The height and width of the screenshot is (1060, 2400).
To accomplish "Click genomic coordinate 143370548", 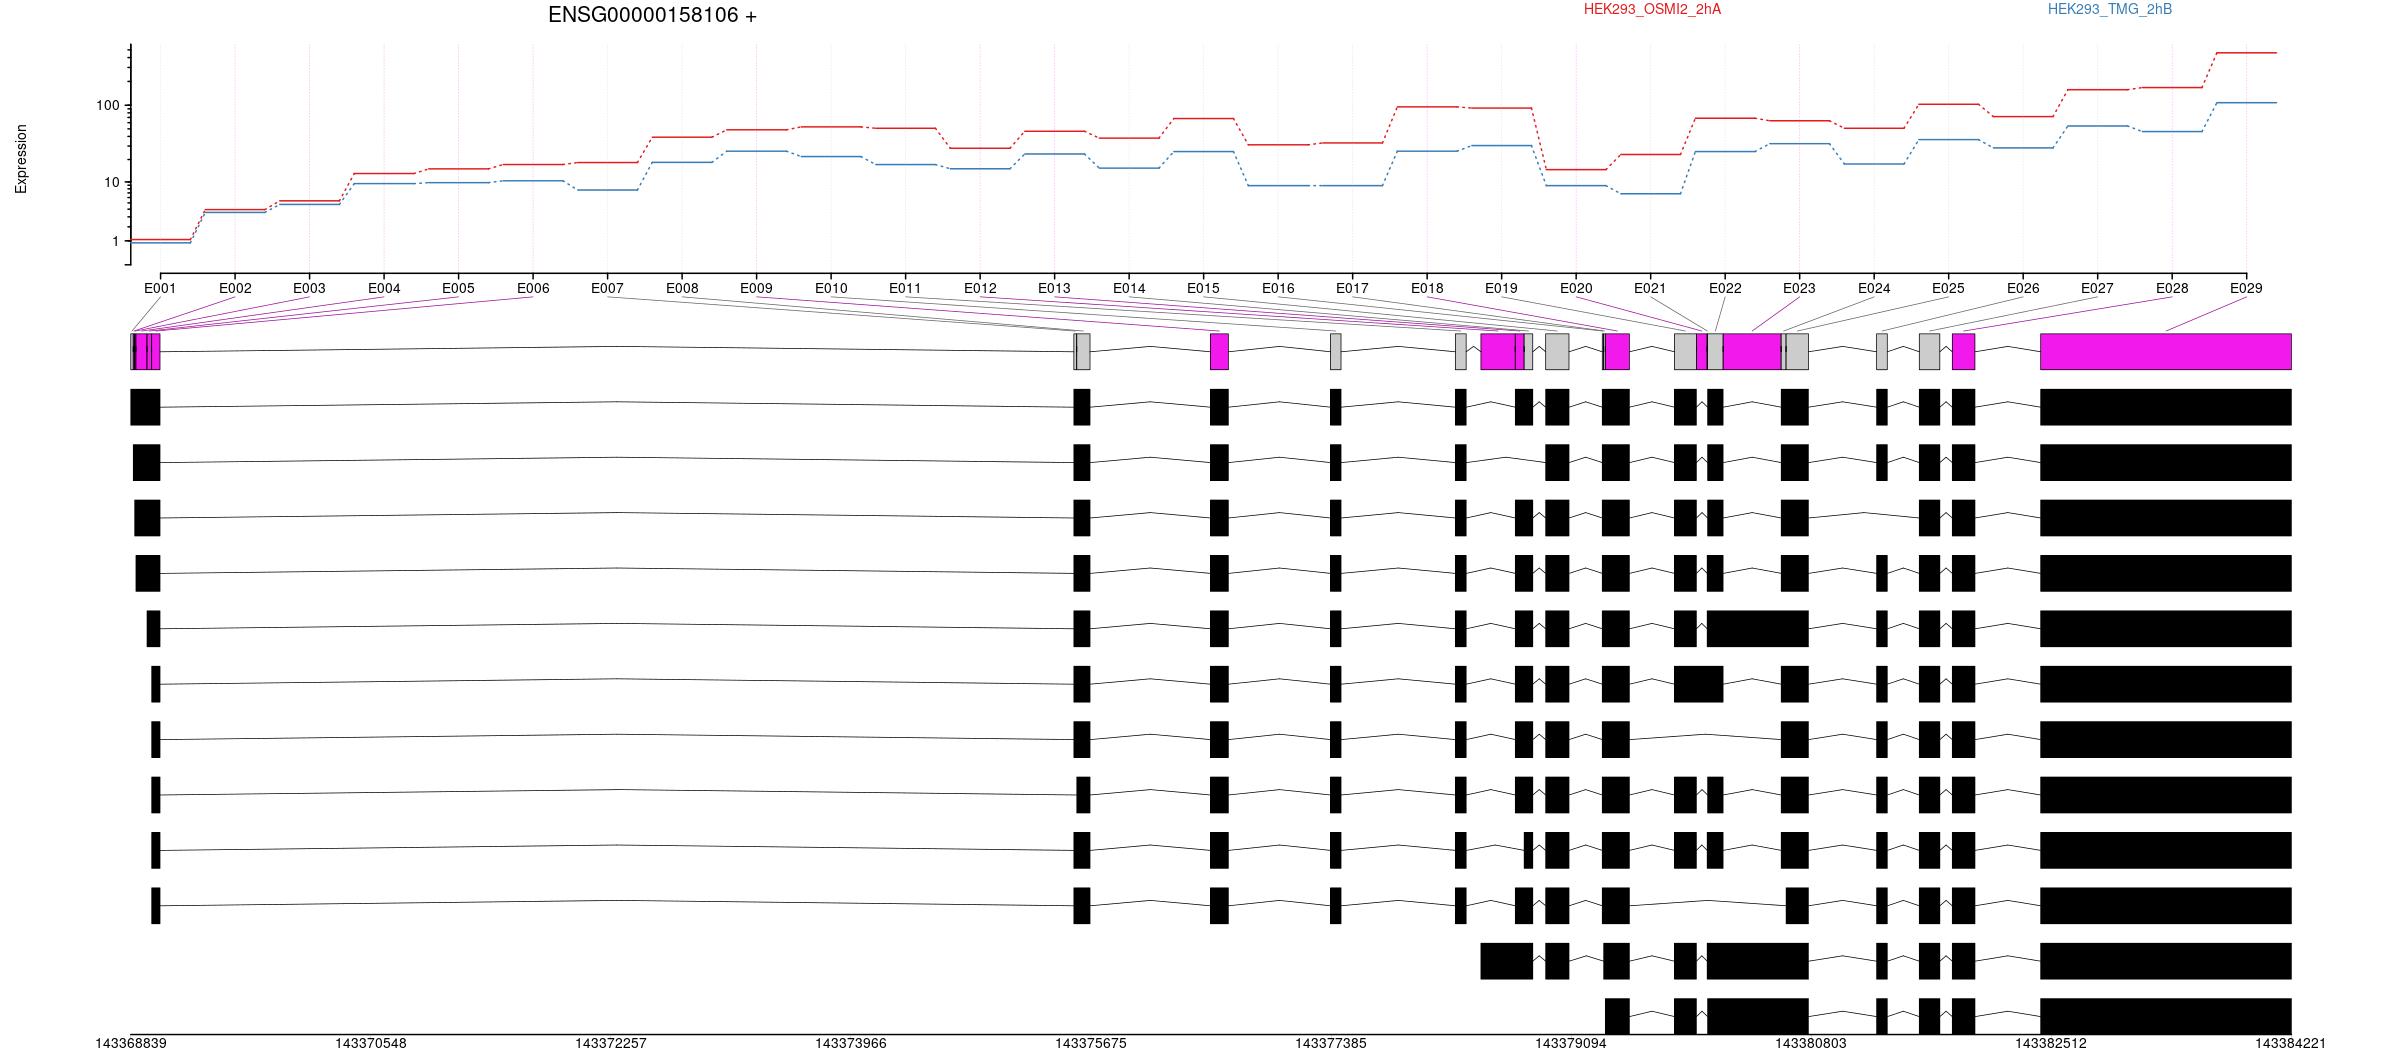I will pos(371,1043).
